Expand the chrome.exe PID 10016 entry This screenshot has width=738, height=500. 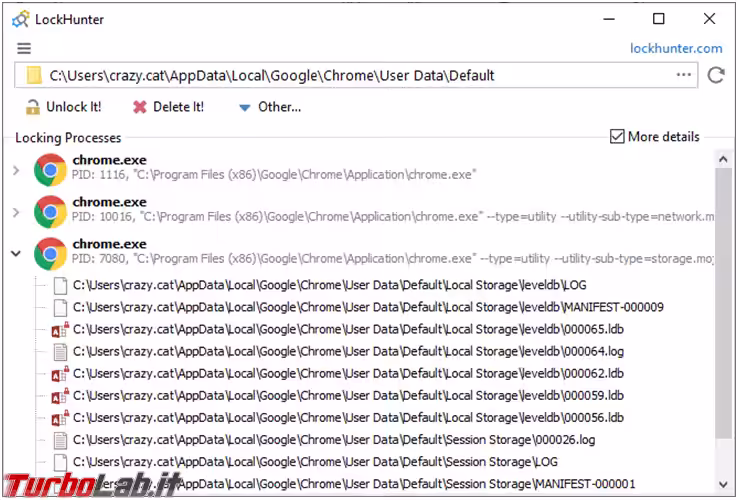[16, 212]
